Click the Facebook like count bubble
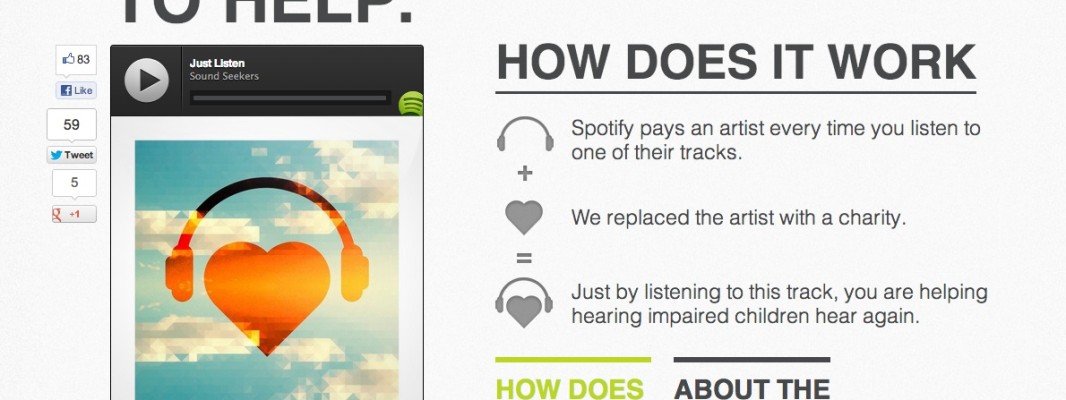This screenshot has width=1066, height=400. coord(76,60)
